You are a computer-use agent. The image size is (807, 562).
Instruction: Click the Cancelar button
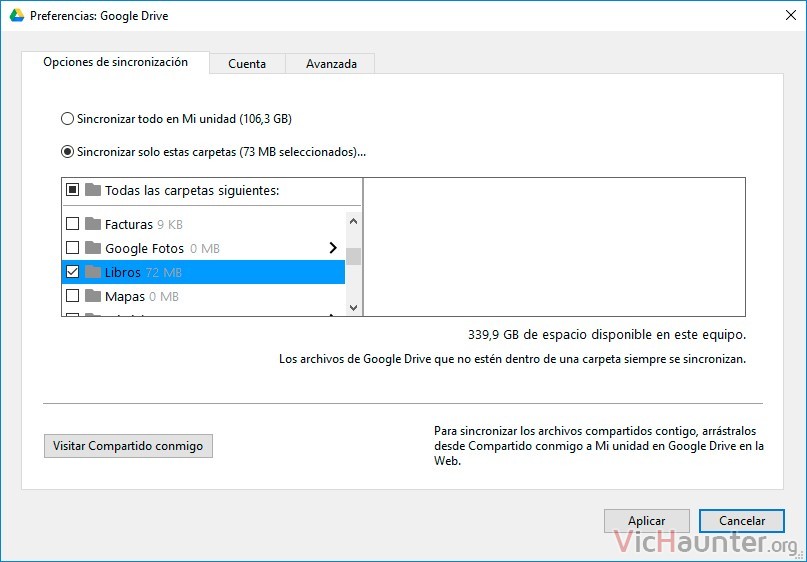[742, 521]
